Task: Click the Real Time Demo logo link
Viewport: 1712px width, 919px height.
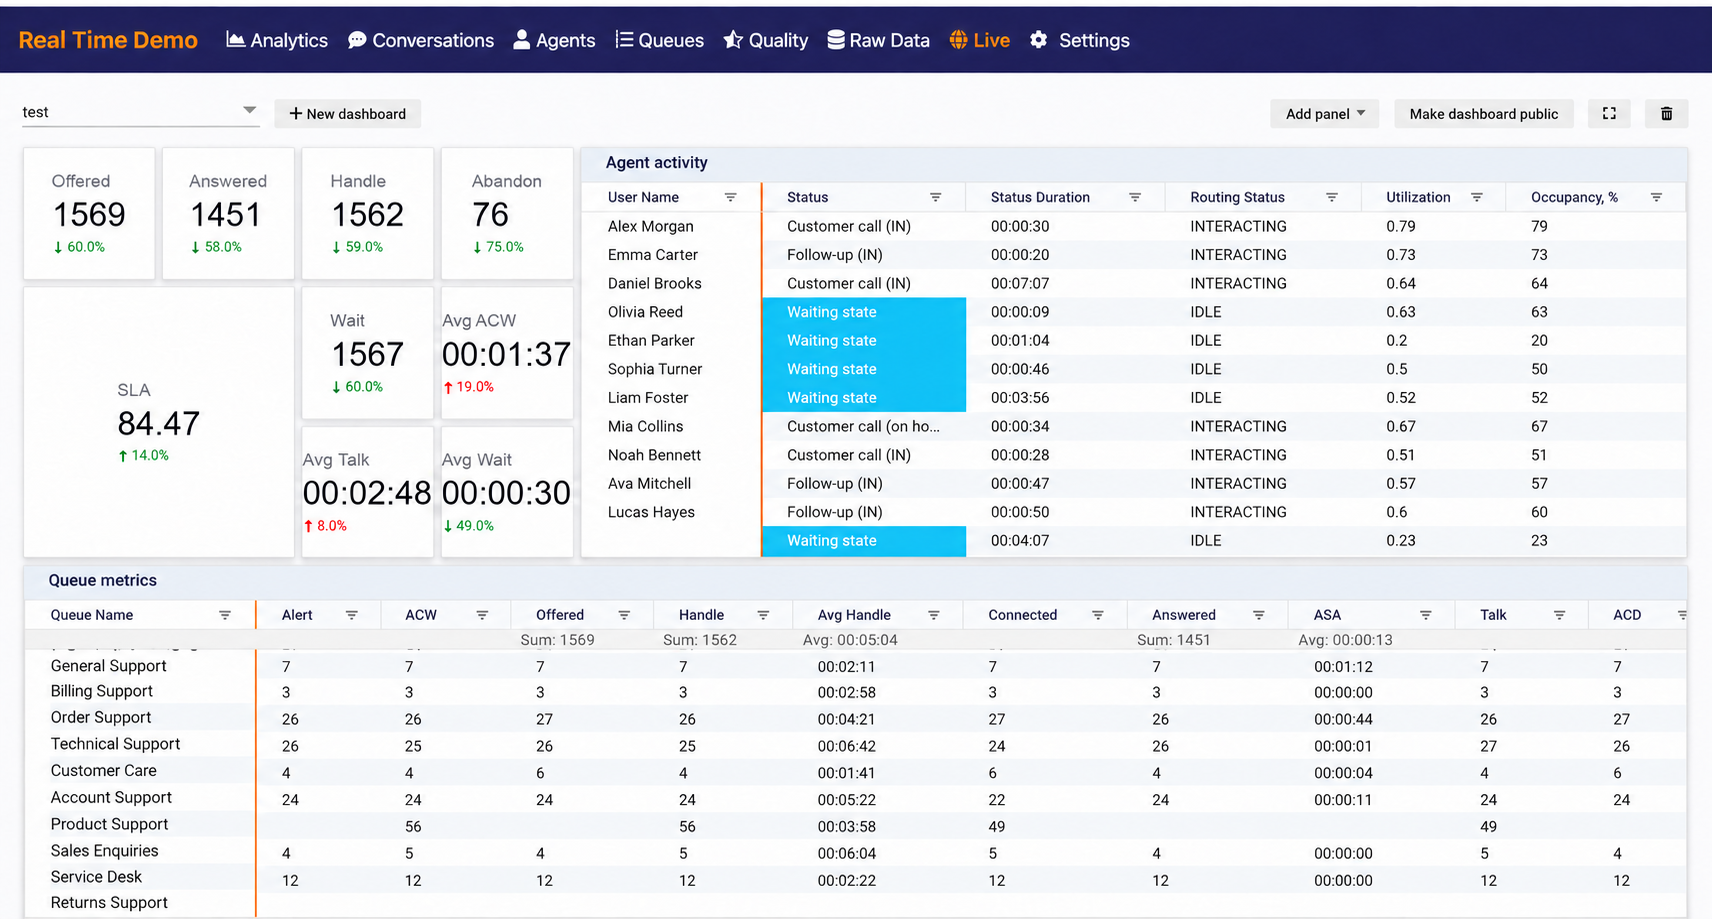Action: pyautogui.click(x=108, y=40)
